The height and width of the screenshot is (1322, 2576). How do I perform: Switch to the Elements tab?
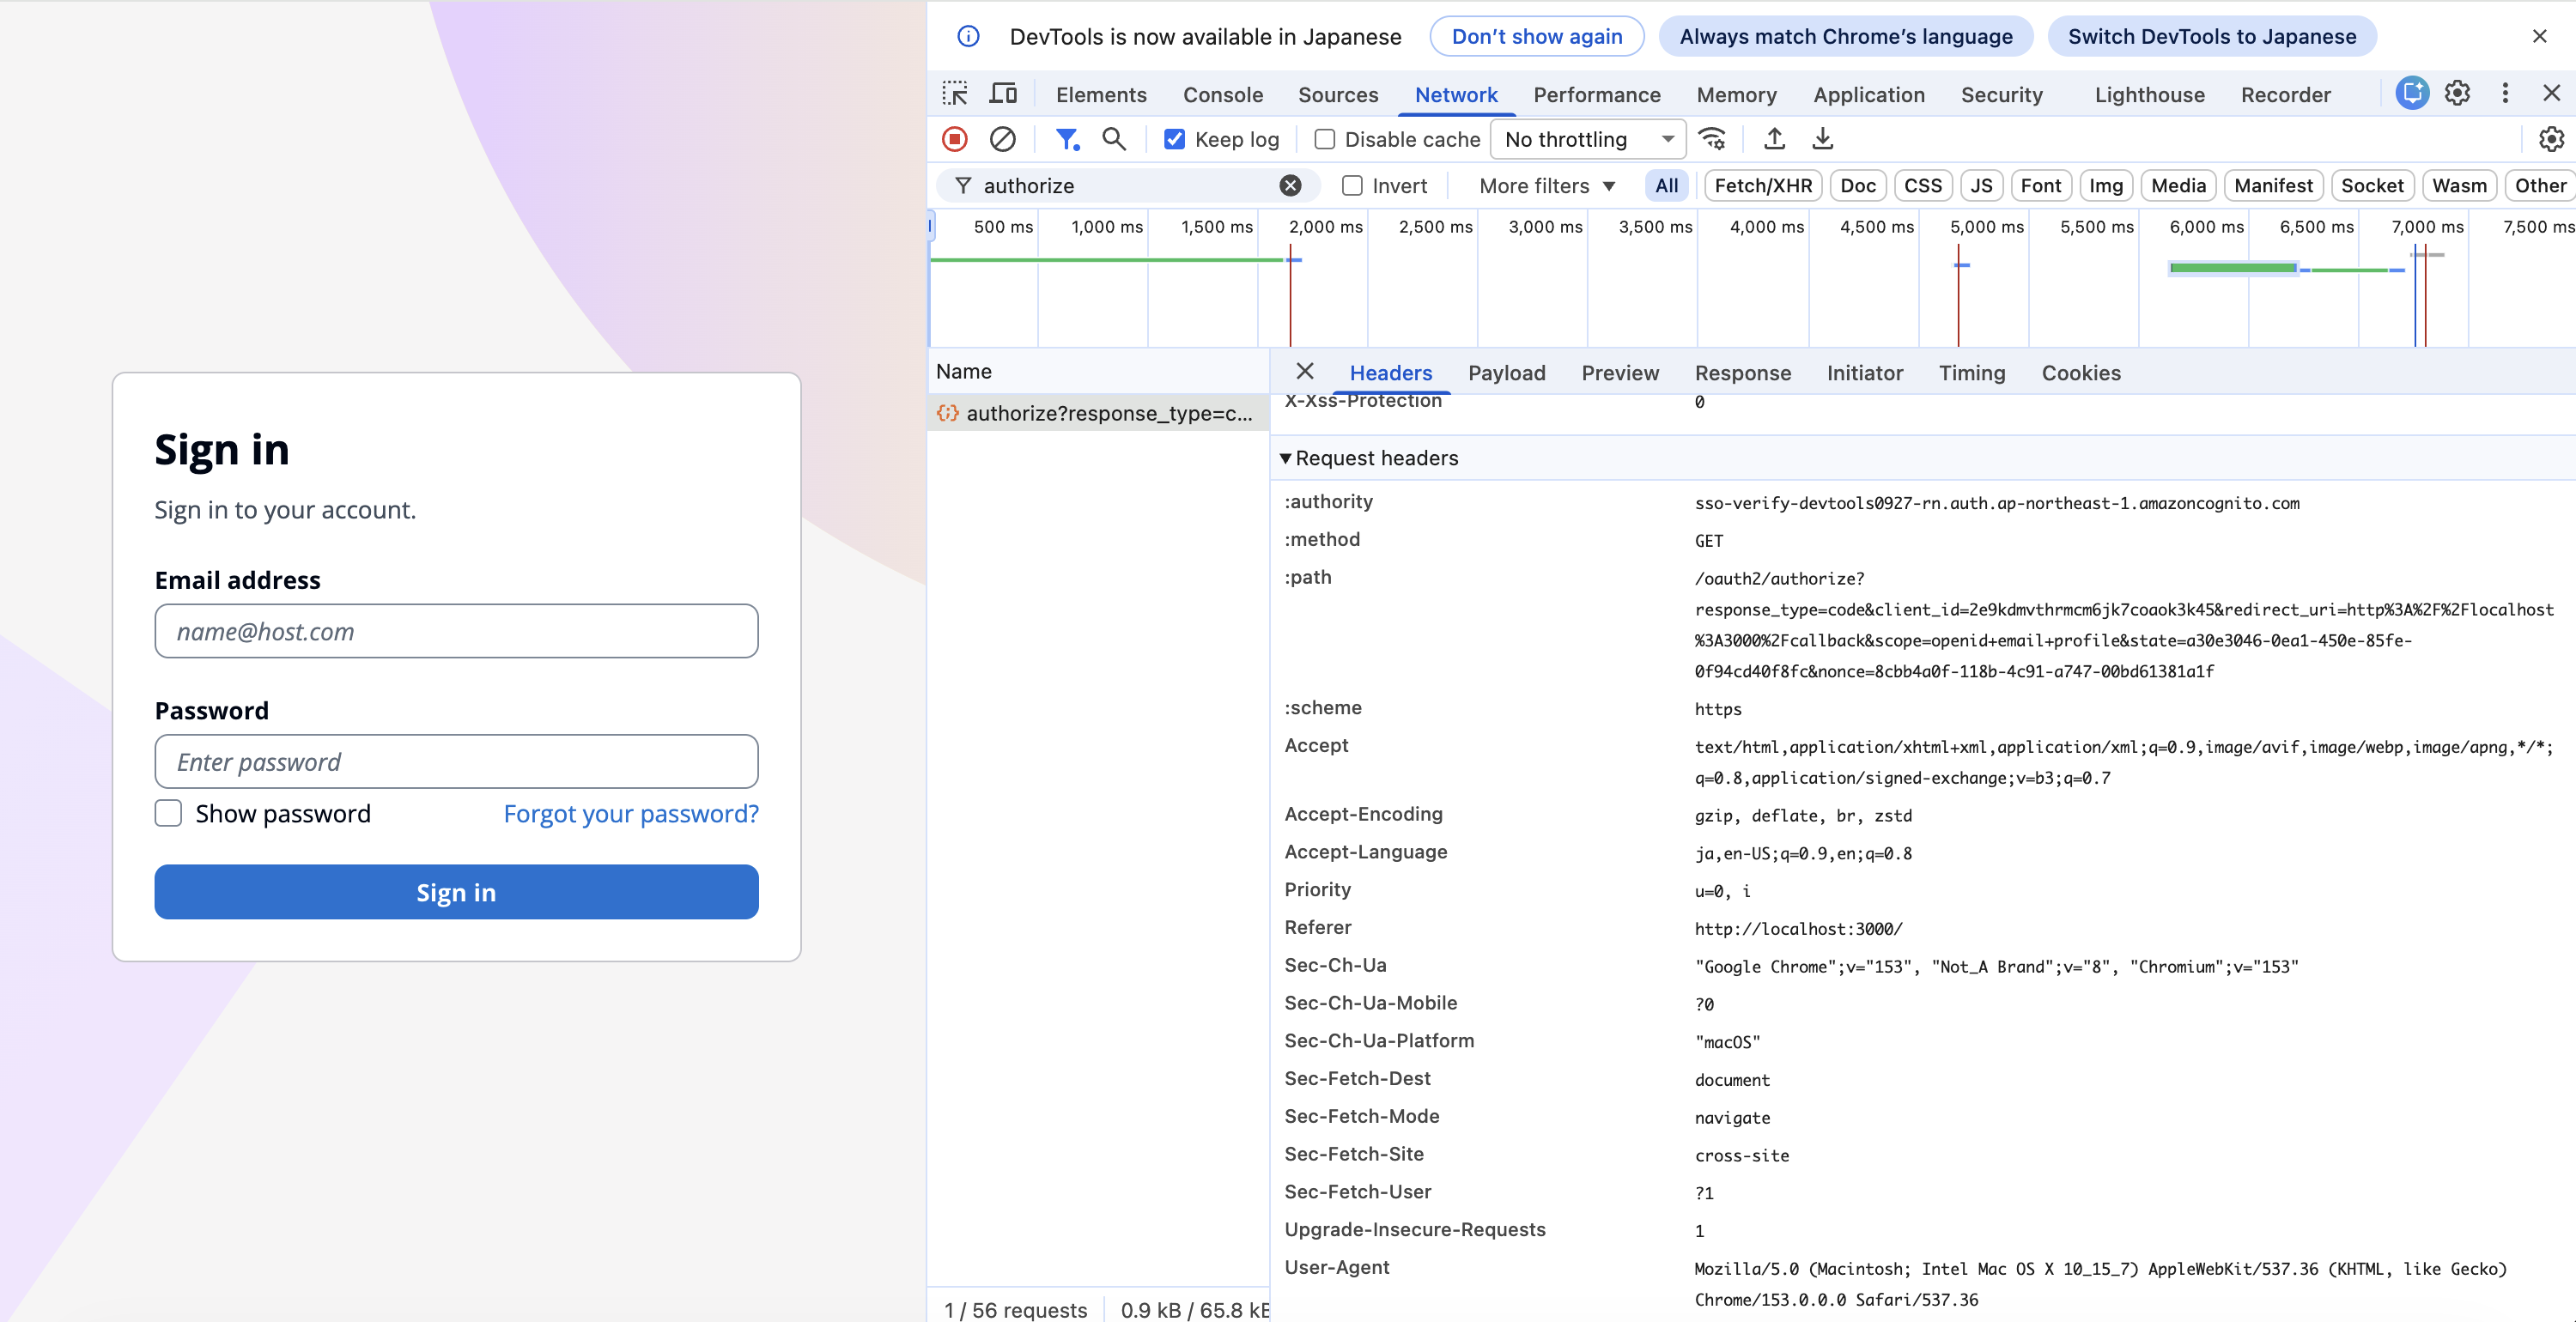[x=1101, y=94]
